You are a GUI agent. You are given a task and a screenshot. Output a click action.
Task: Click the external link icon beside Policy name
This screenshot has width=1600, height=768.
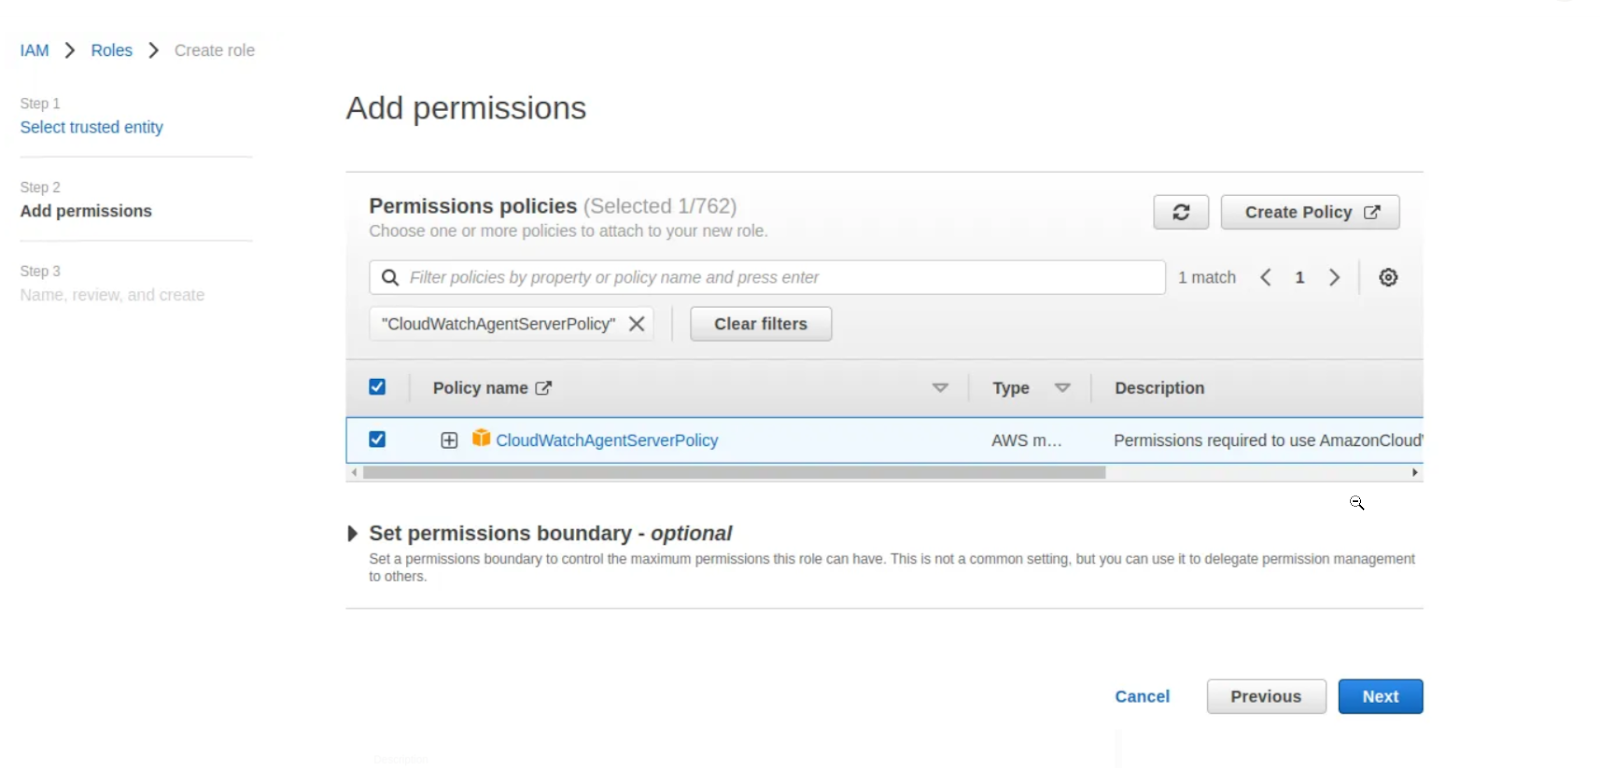(544, 387)
